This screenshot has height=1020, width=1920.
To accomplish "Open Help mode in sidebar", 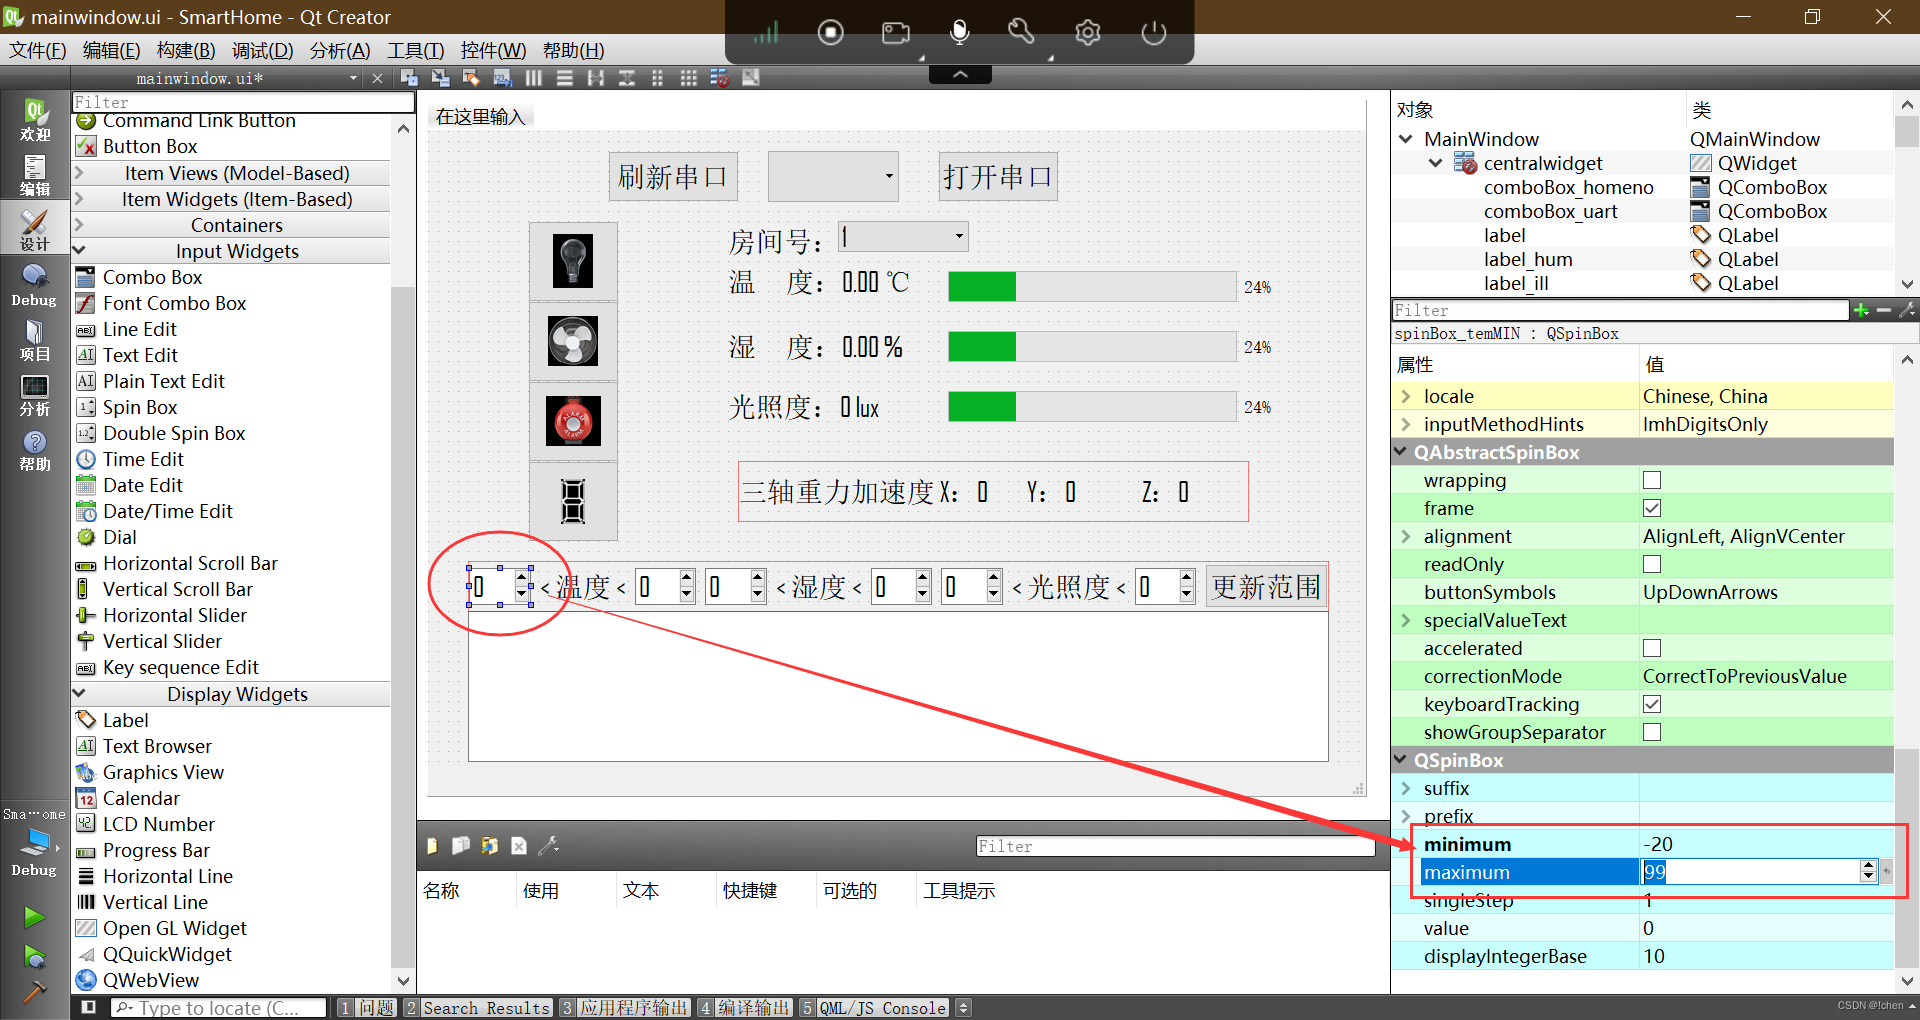I will point(35,450).
